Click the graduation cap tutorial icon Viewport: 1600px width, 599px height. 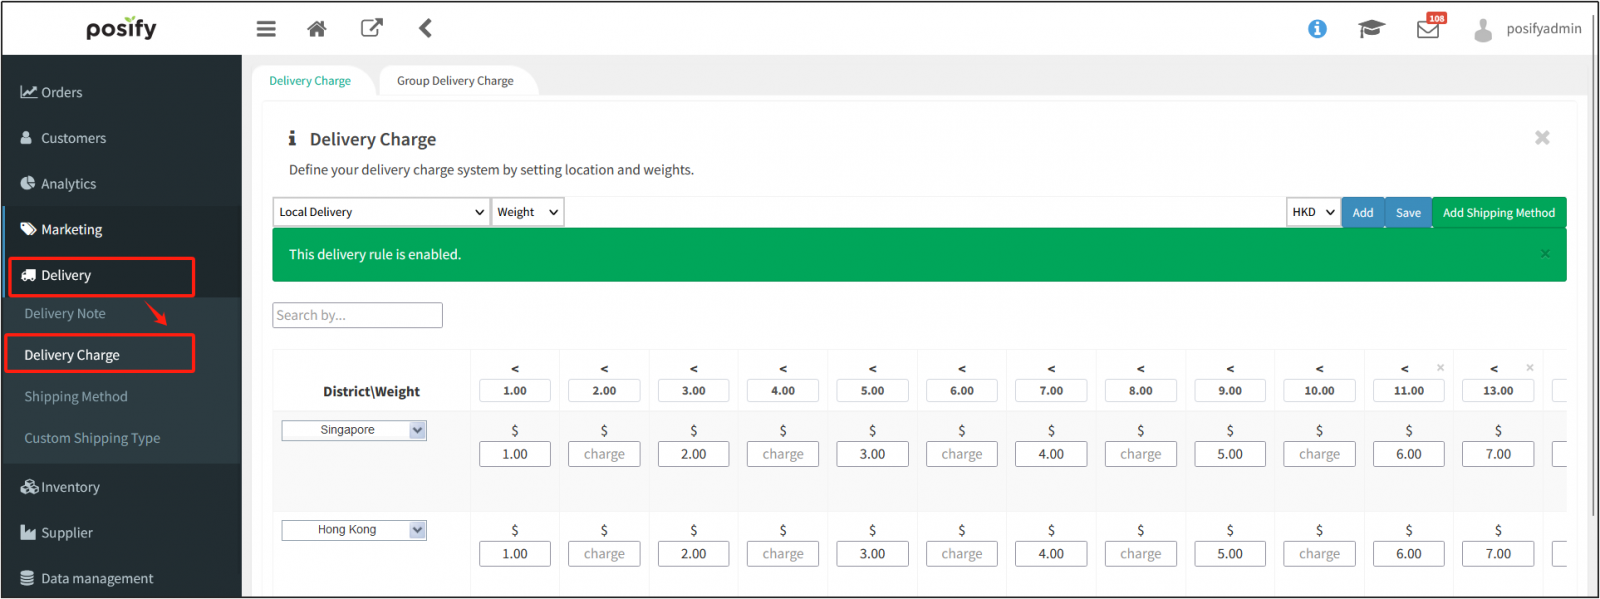coord(1371,29)
